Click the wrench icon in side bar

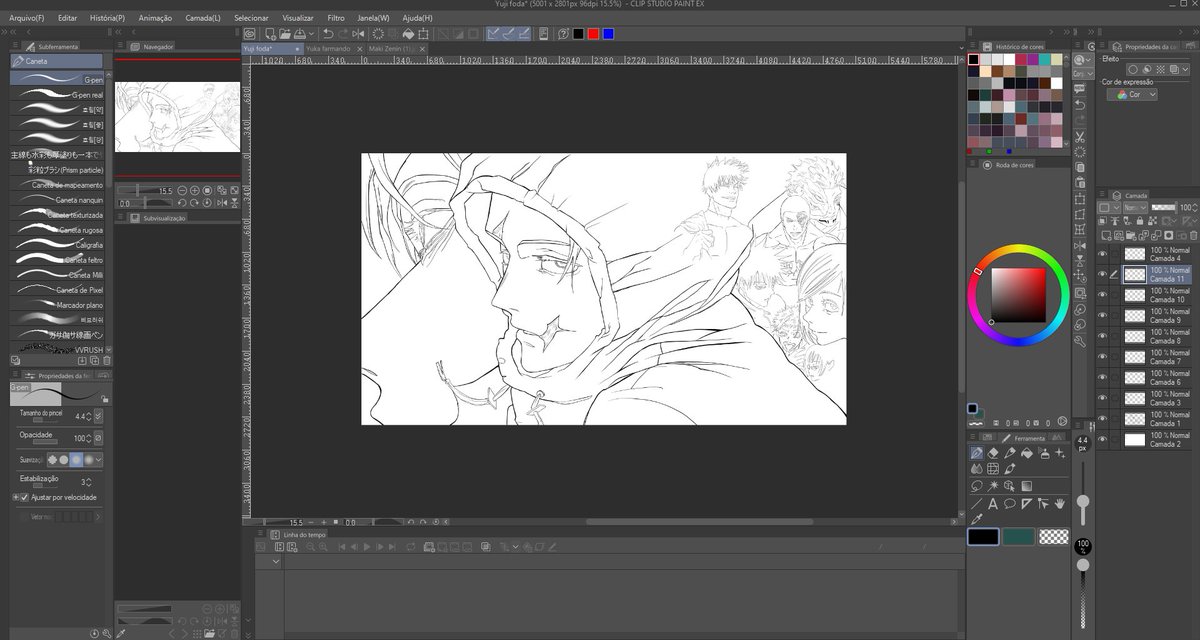tap(1080, 341)
